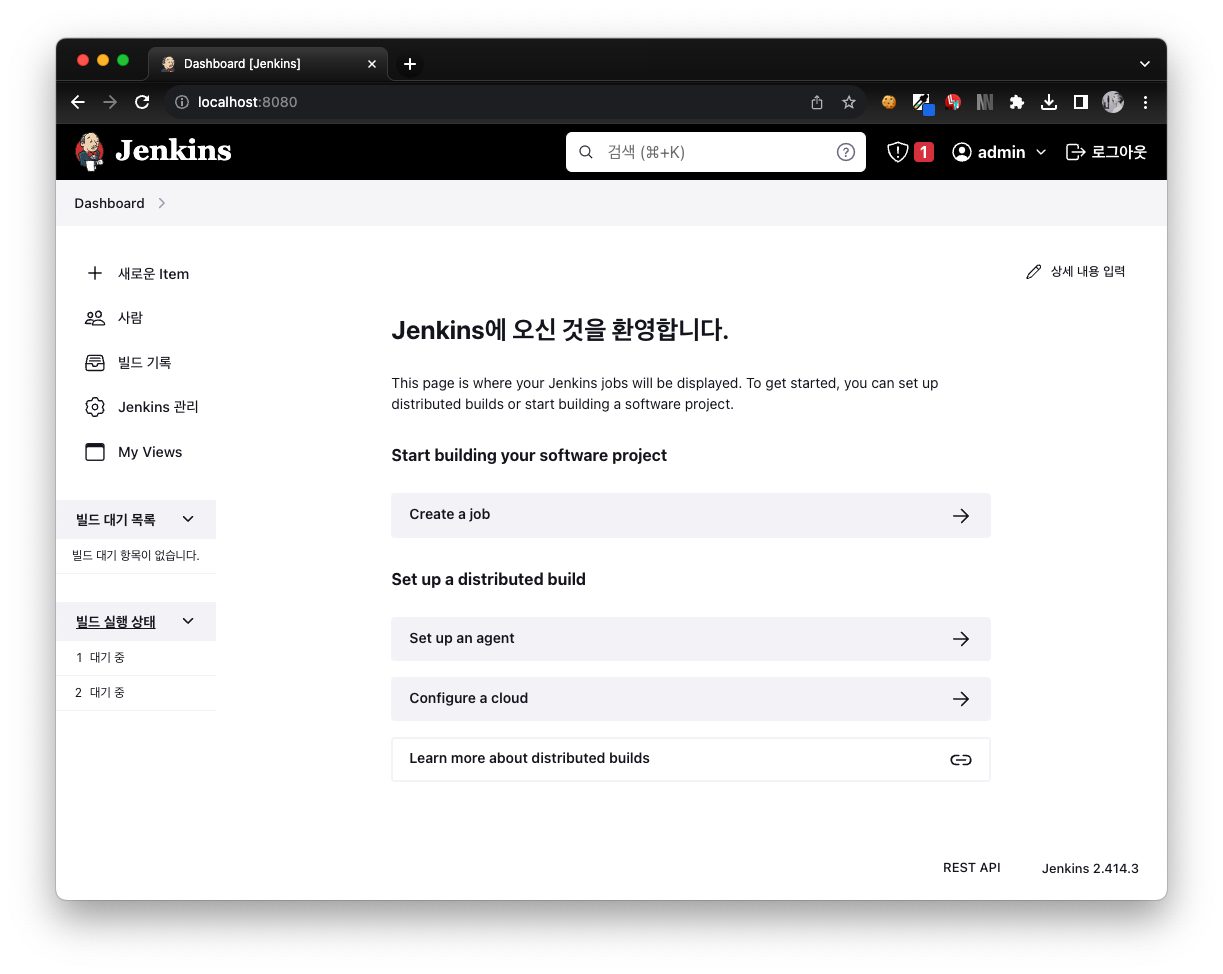Reload the page with refresh icon
The height and width of the screenshot is (974, 1223).
point(142,102)
